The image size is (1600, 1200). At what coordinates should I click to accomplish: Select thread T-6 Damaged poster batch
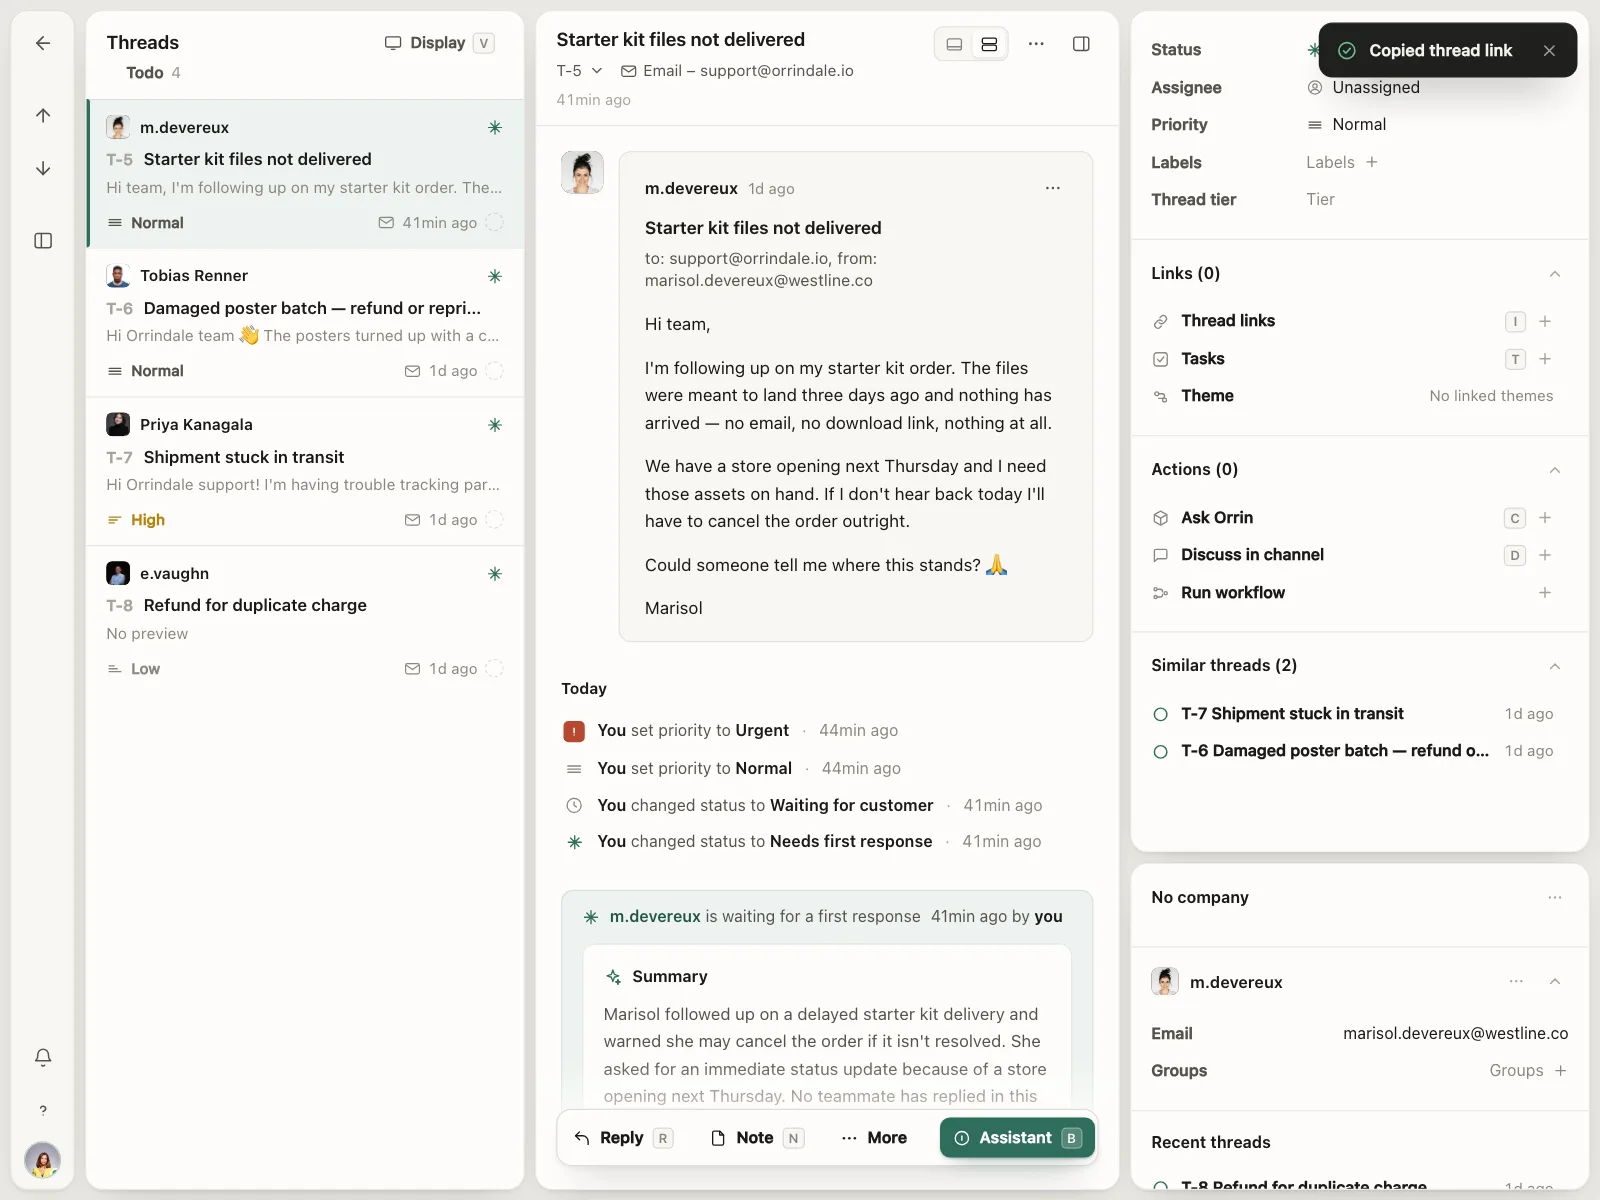click(305, 323)
